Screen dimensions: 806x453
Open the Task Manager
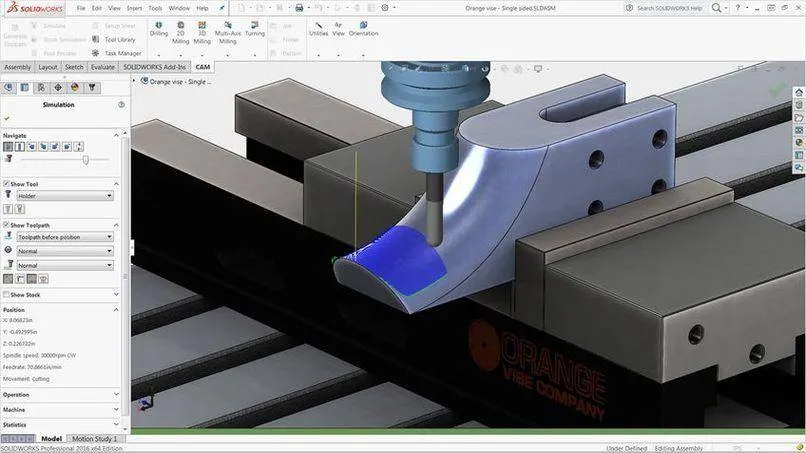point(116,53)
